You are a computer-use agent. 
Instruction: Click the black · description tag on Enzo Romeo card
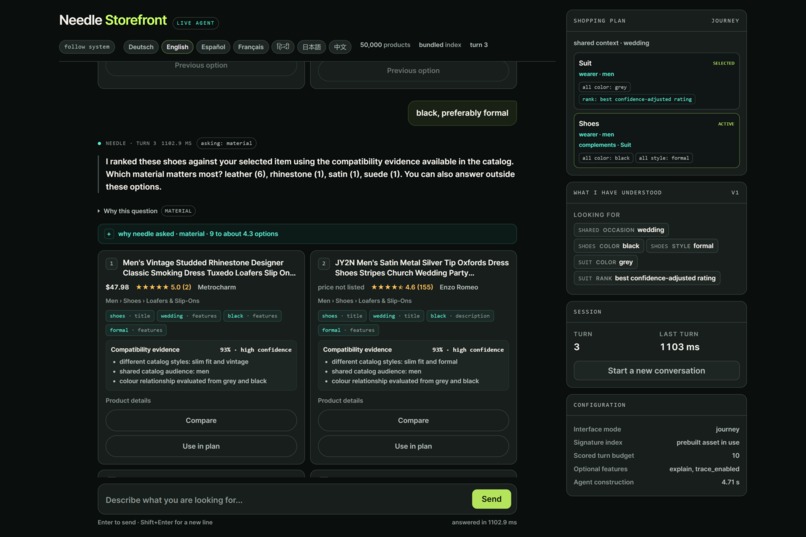pos(460,316)
